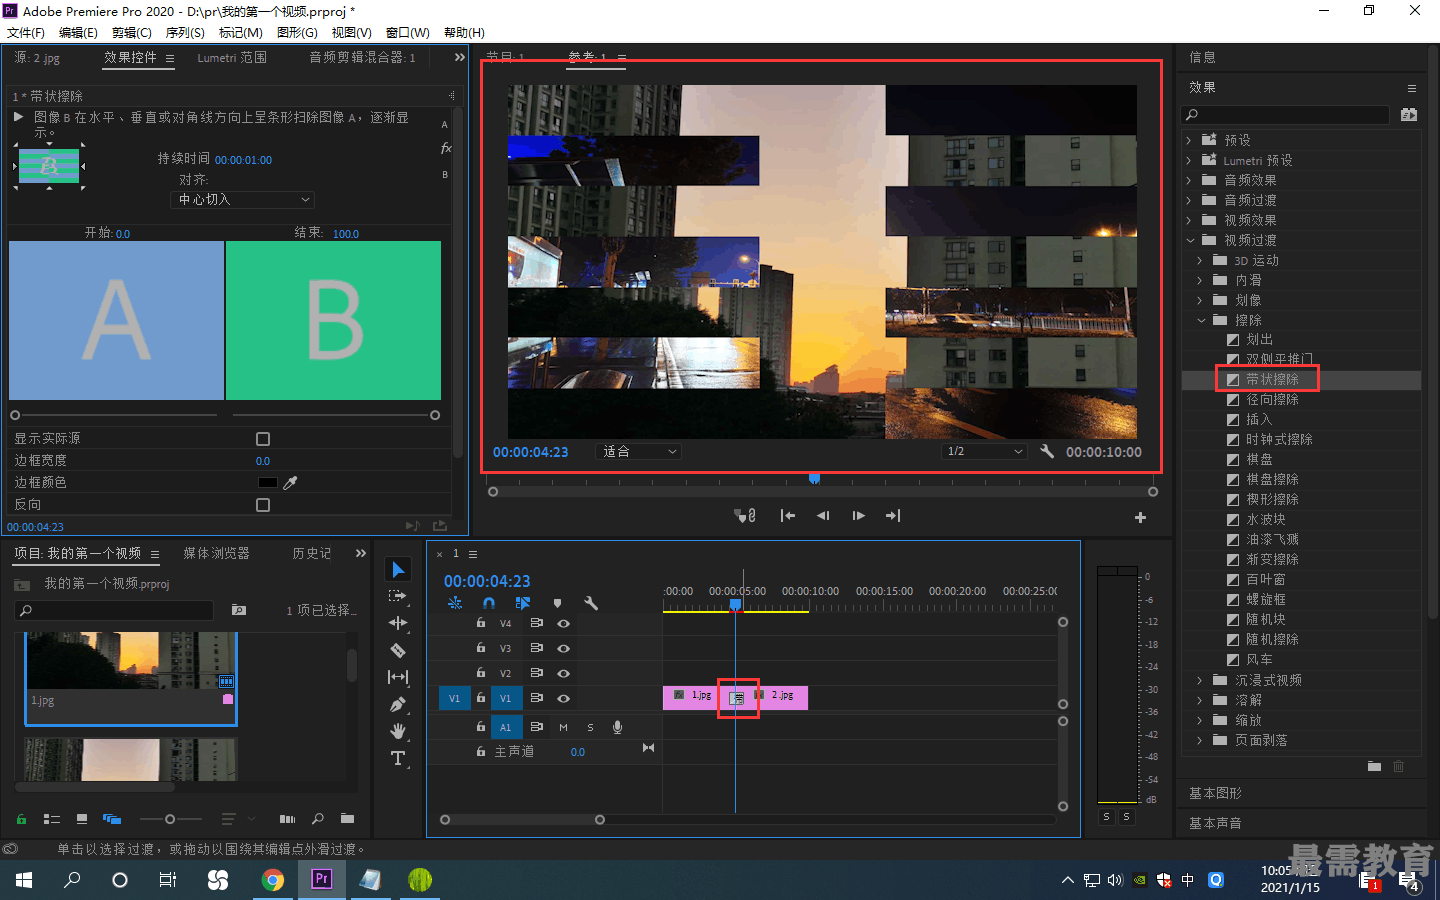1440x900 pixels.
Task: Click voice-over record microphone on A1
Action: pyautogui.click(x=617, y=727)
